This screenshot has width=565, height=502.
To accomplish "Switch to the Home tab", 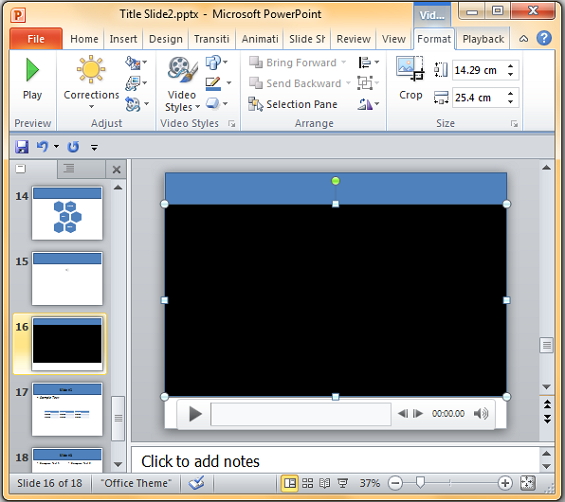I will [84, 39].
